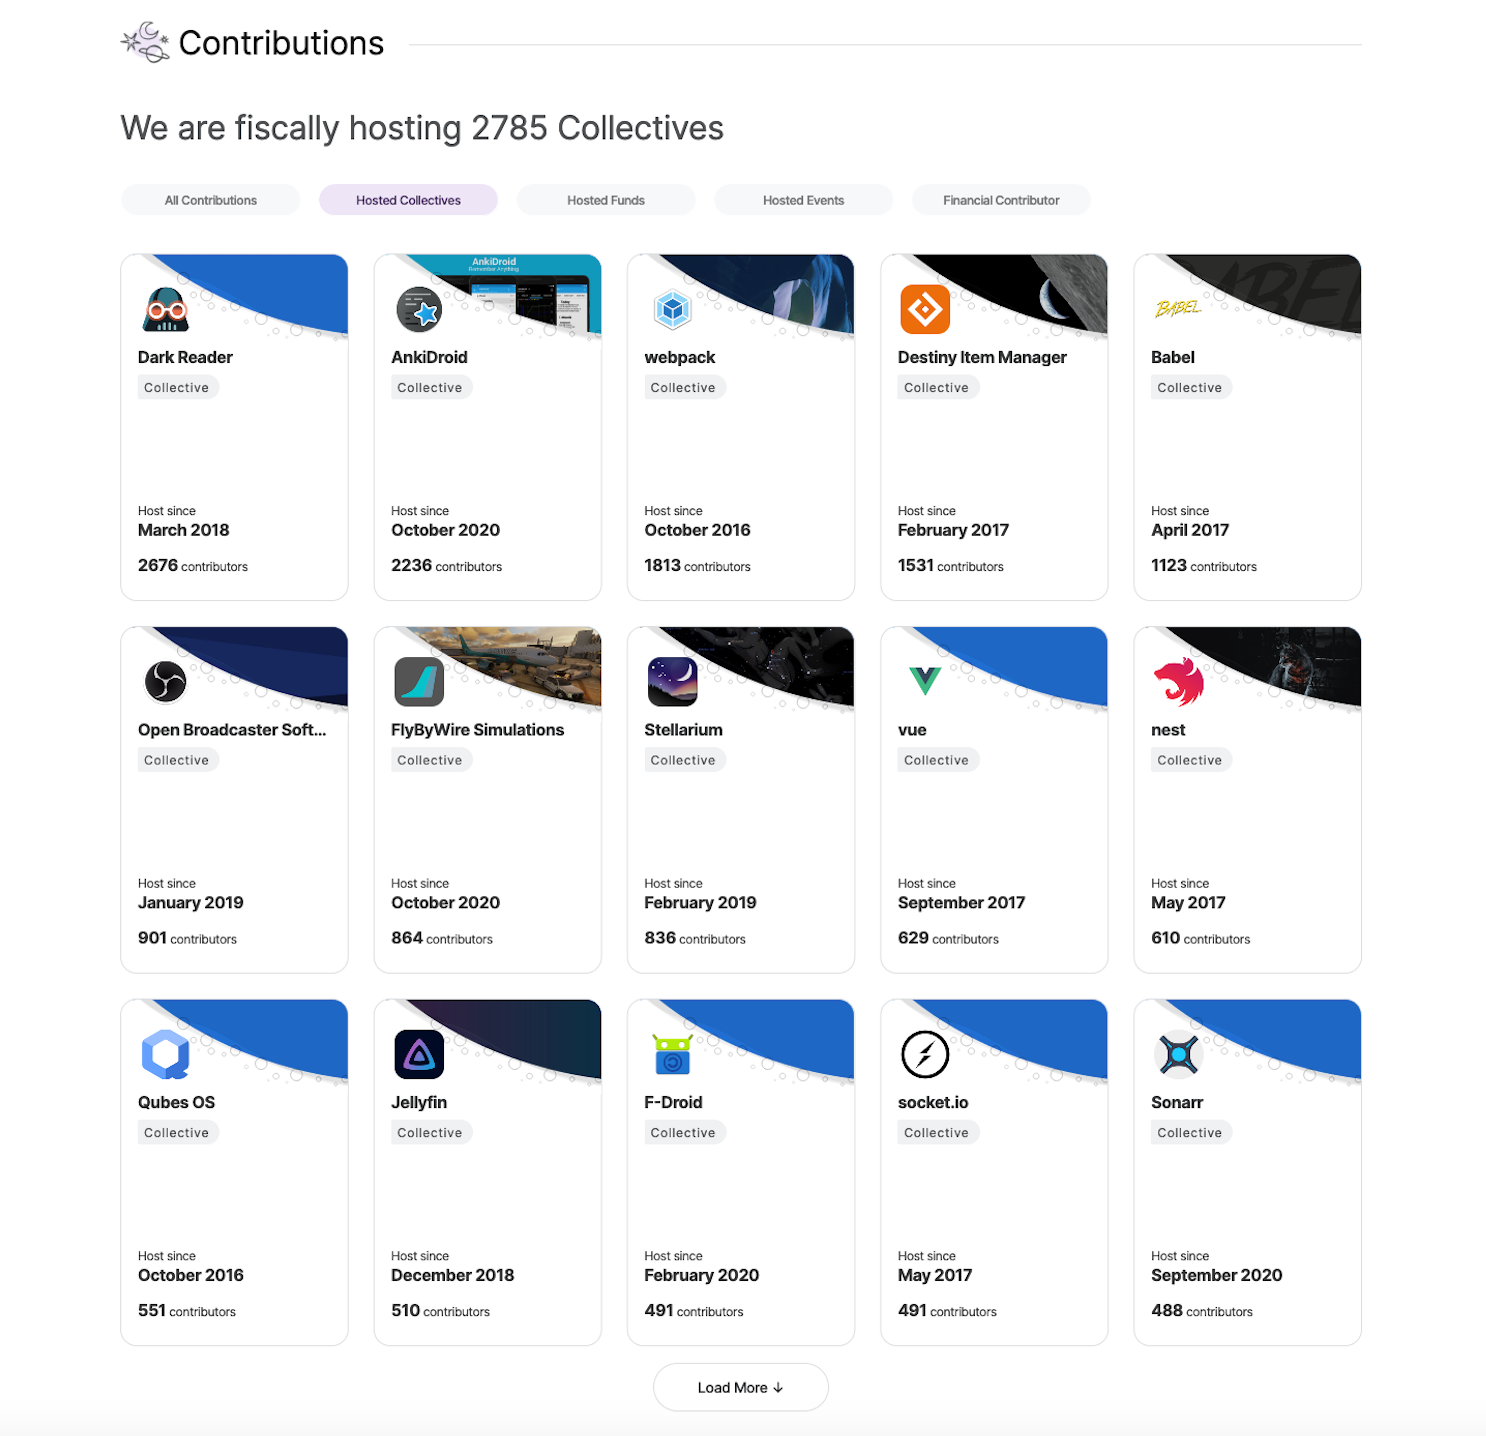Open the Stellarium collective name link
Screen dimensions: 1486x1436
click(683, 729)
